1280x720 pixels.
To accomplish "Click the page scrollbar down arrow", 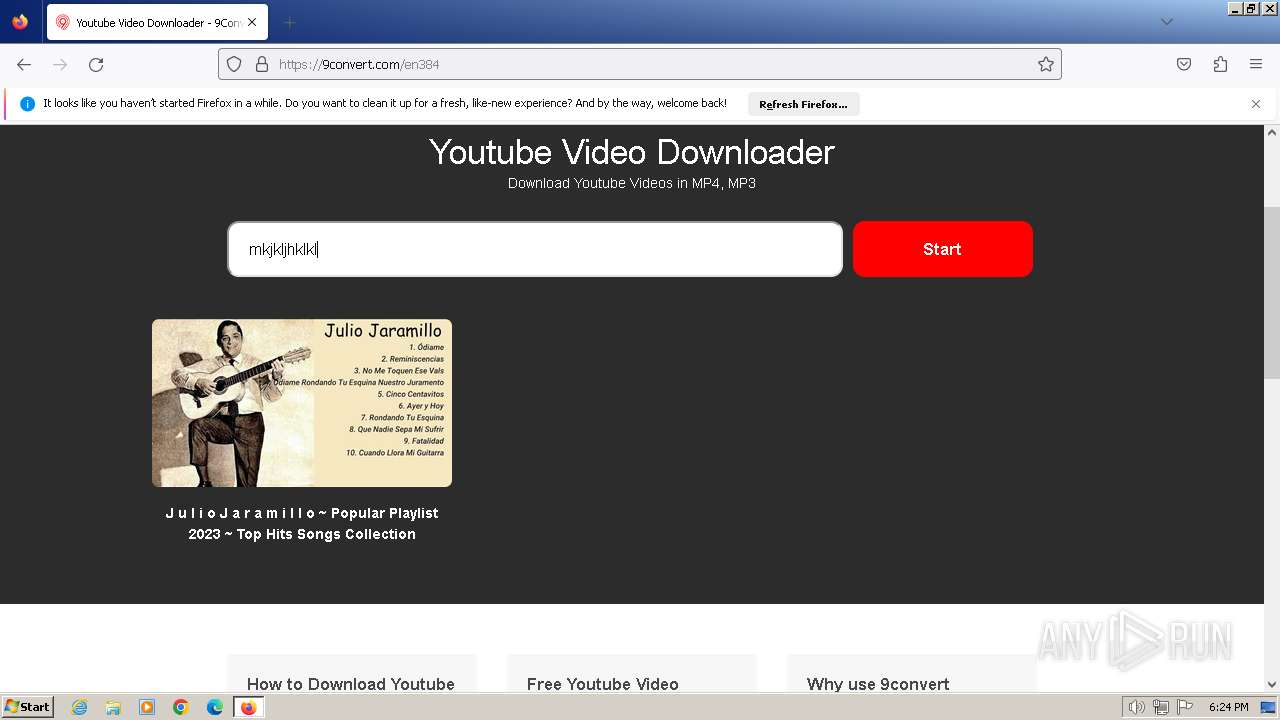I will pyautogui.click(x=1272, y=684).
